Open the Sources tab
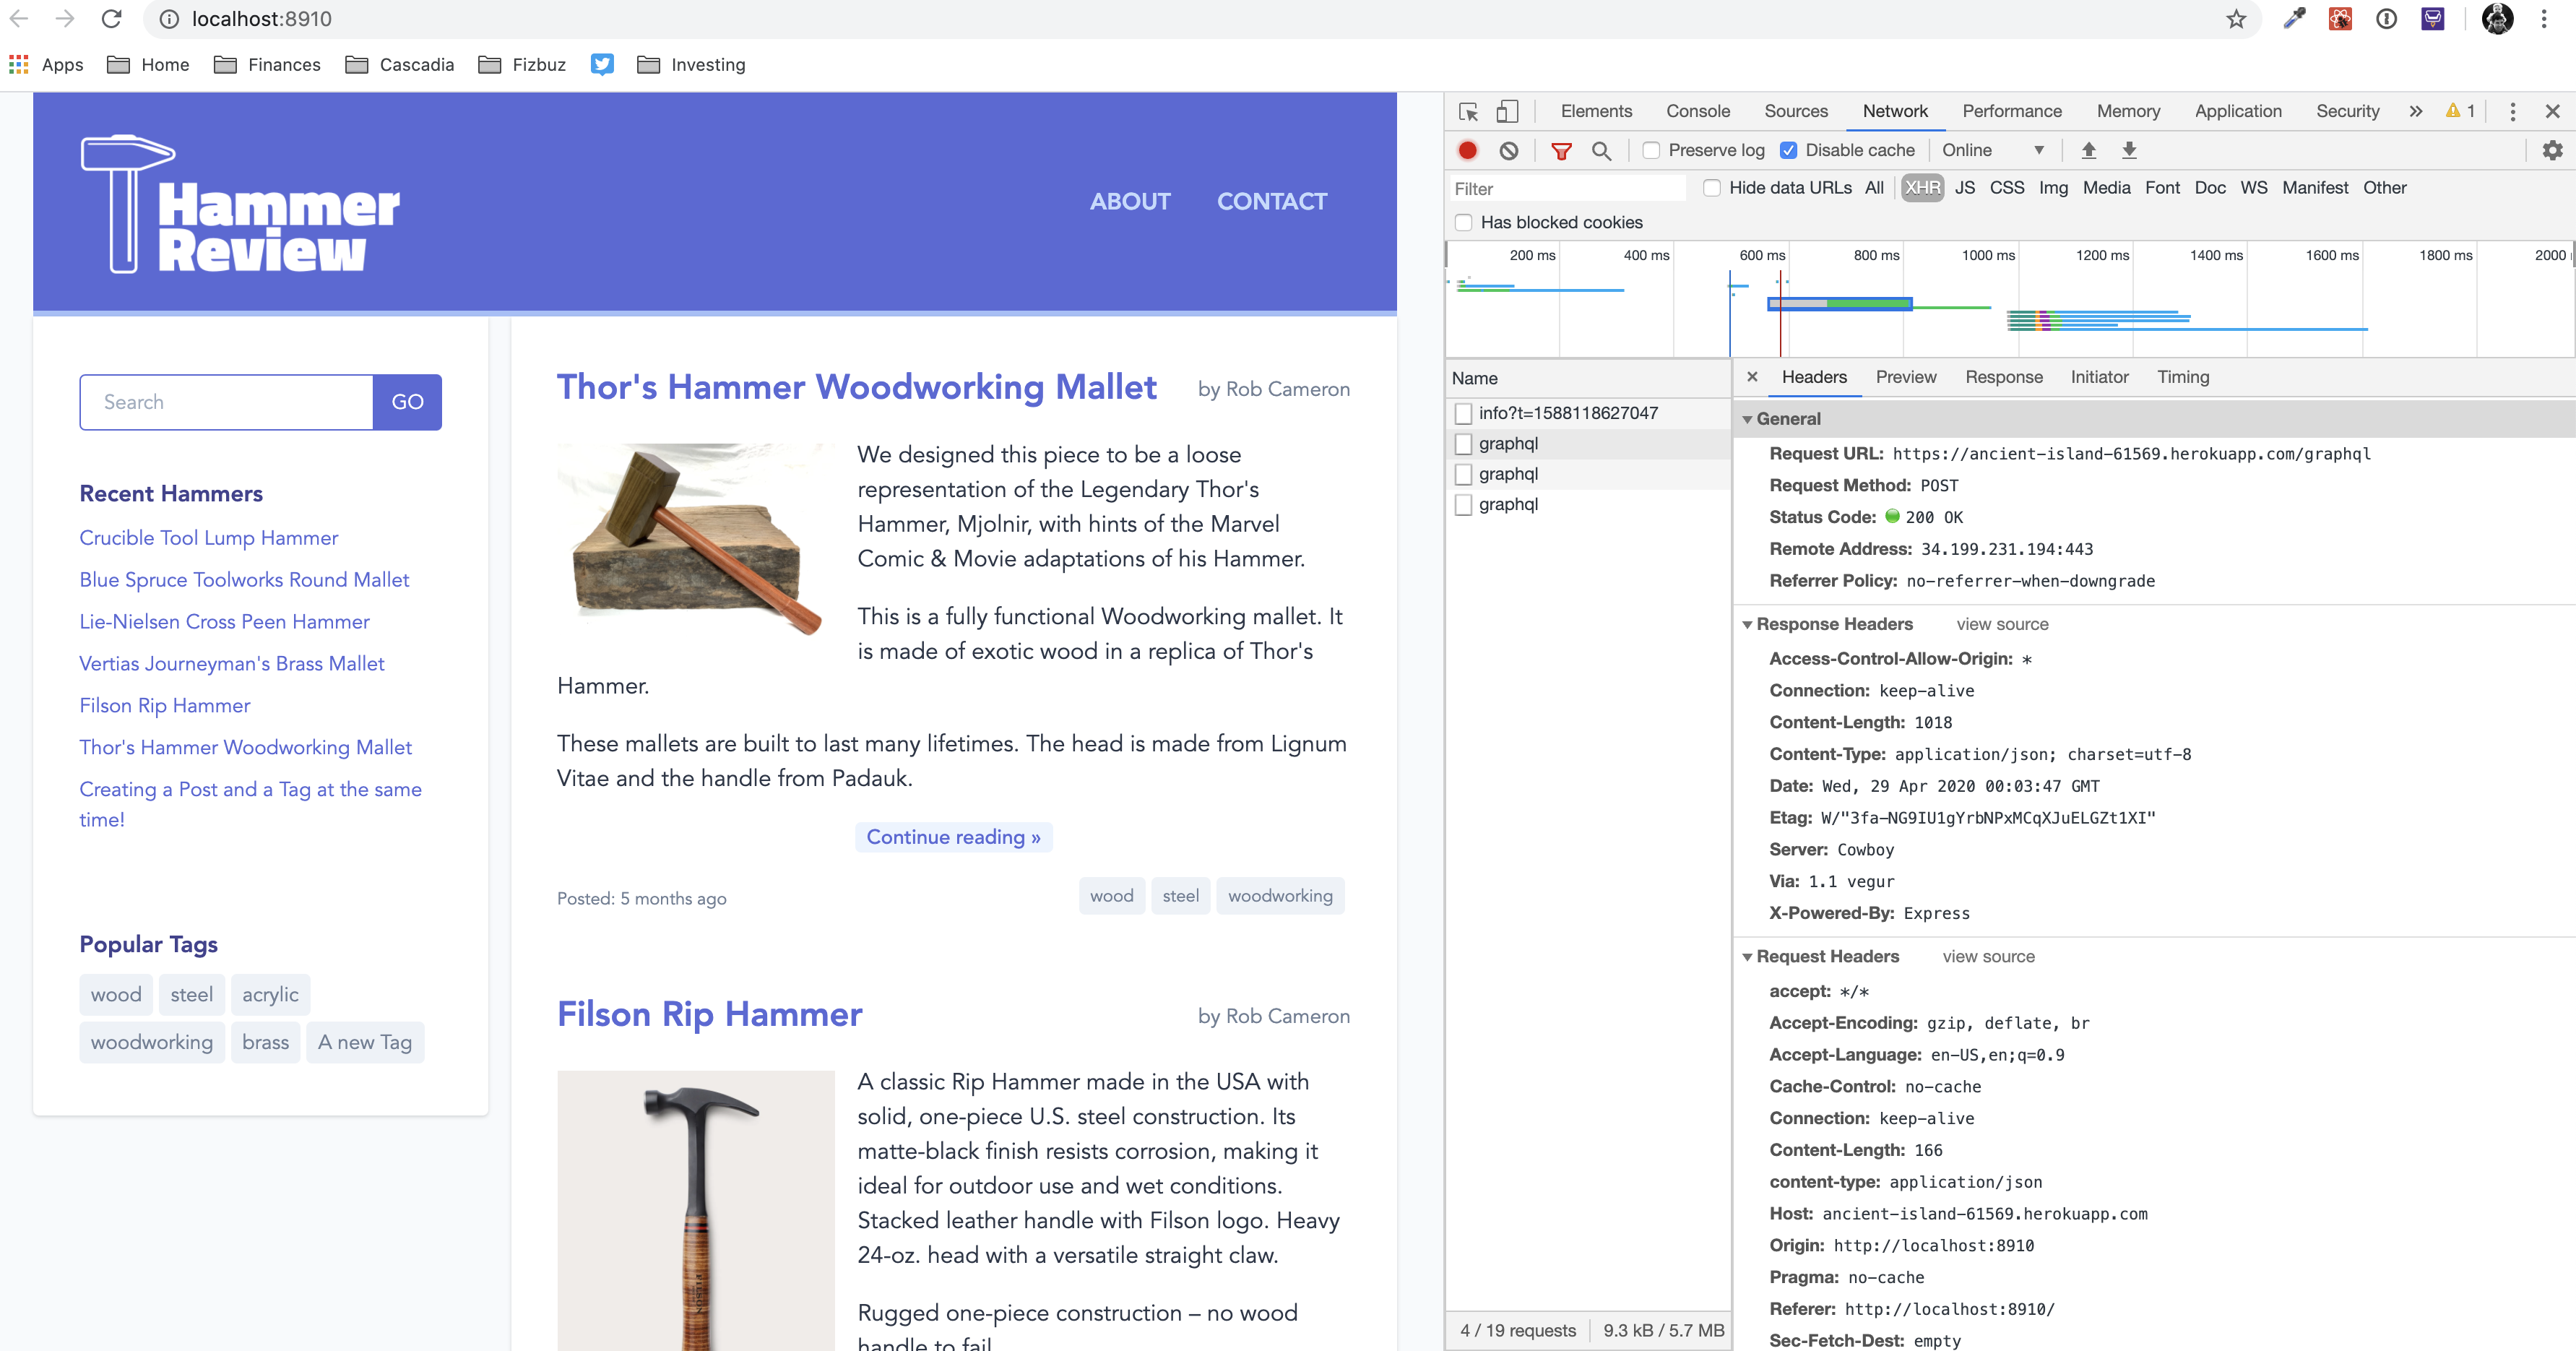The height and width of the screenshot is (1351, 2576). (1796, 112)
